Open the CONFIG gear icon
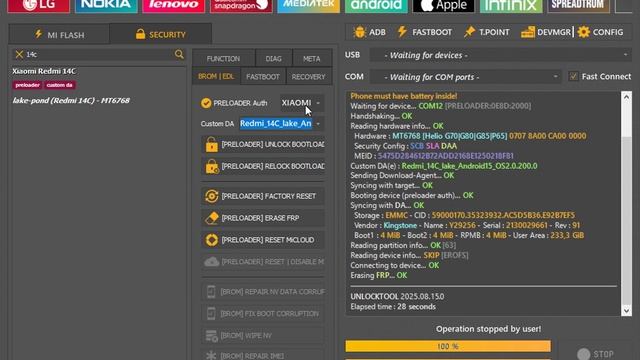This screenshot has height=360, width=640. [x=584, y=32]
